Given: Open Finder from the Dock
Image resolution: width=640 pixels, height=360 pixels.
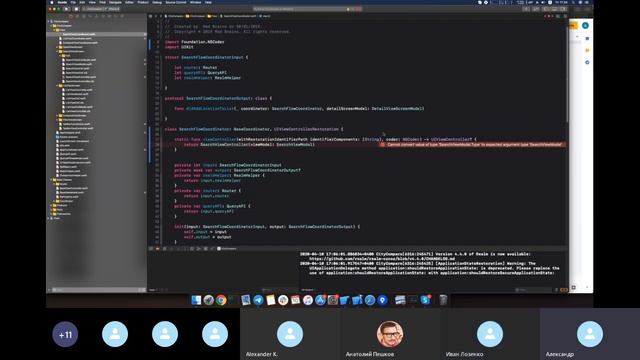Looking at the screenshot, I should point(196,300).
